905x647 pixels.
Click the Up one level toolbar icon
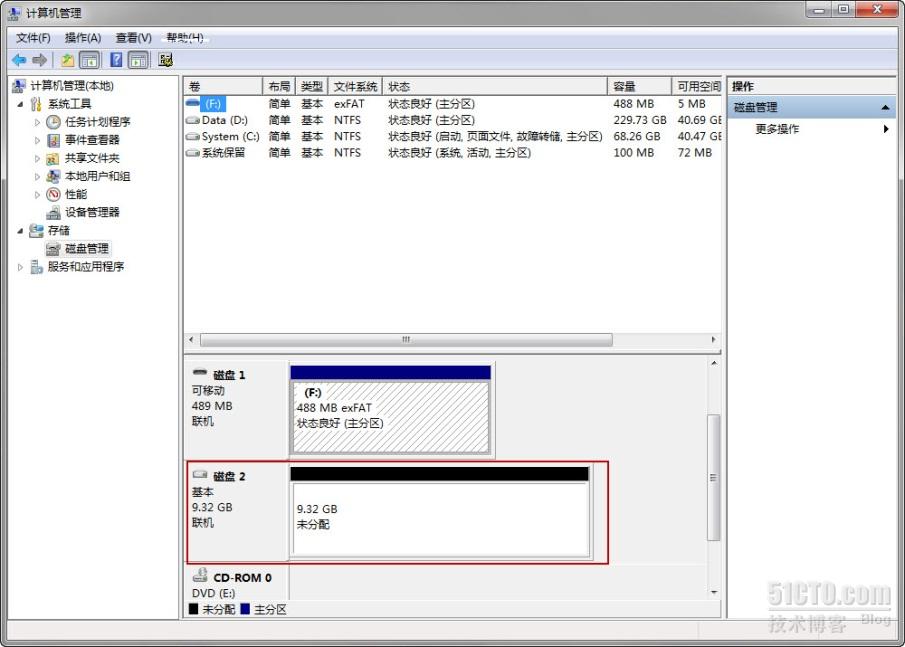coord(68,60)
